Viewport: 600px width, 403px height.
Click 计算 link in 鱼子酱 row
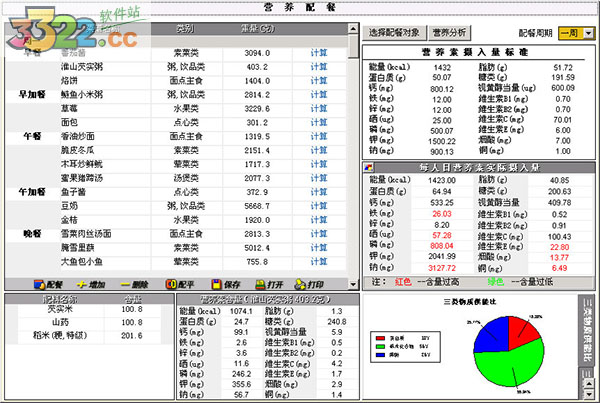[x=319, y=192]
